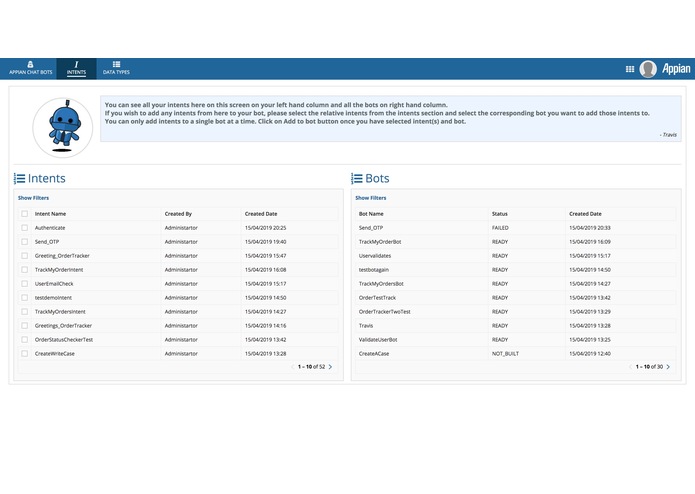Check the Greeting_OrderTracker intent checkbox
Viewport: 695px width, 494px height.
(24, 256)
